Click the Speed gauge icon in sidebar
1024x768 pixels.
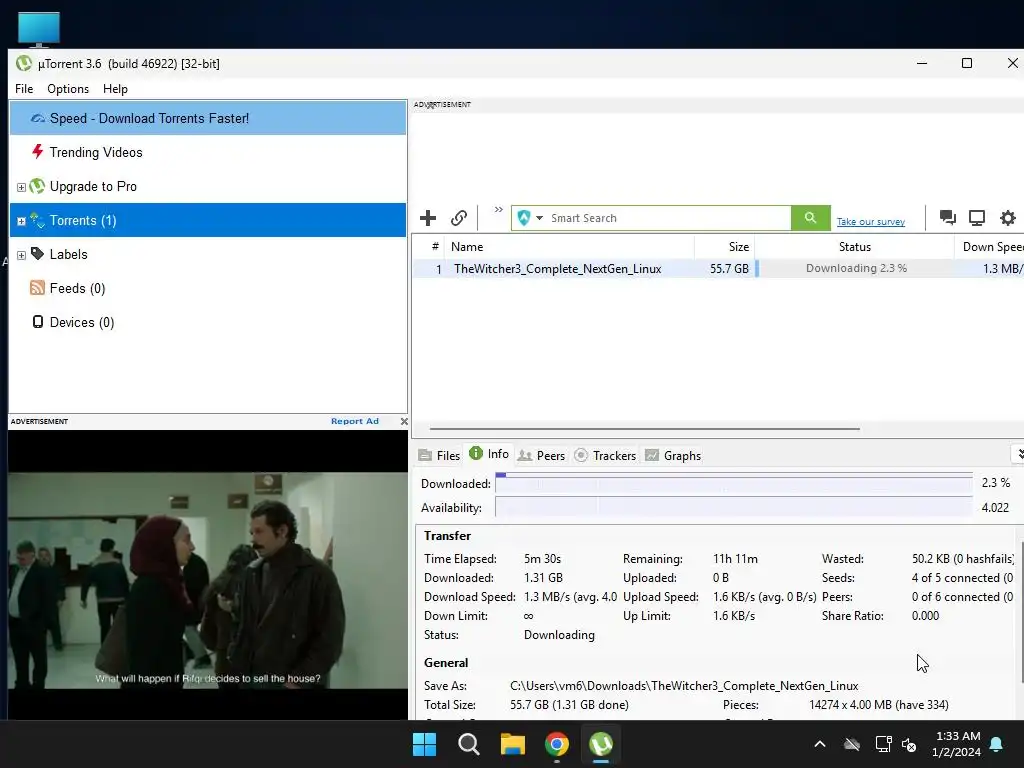(x=38, y=118)
